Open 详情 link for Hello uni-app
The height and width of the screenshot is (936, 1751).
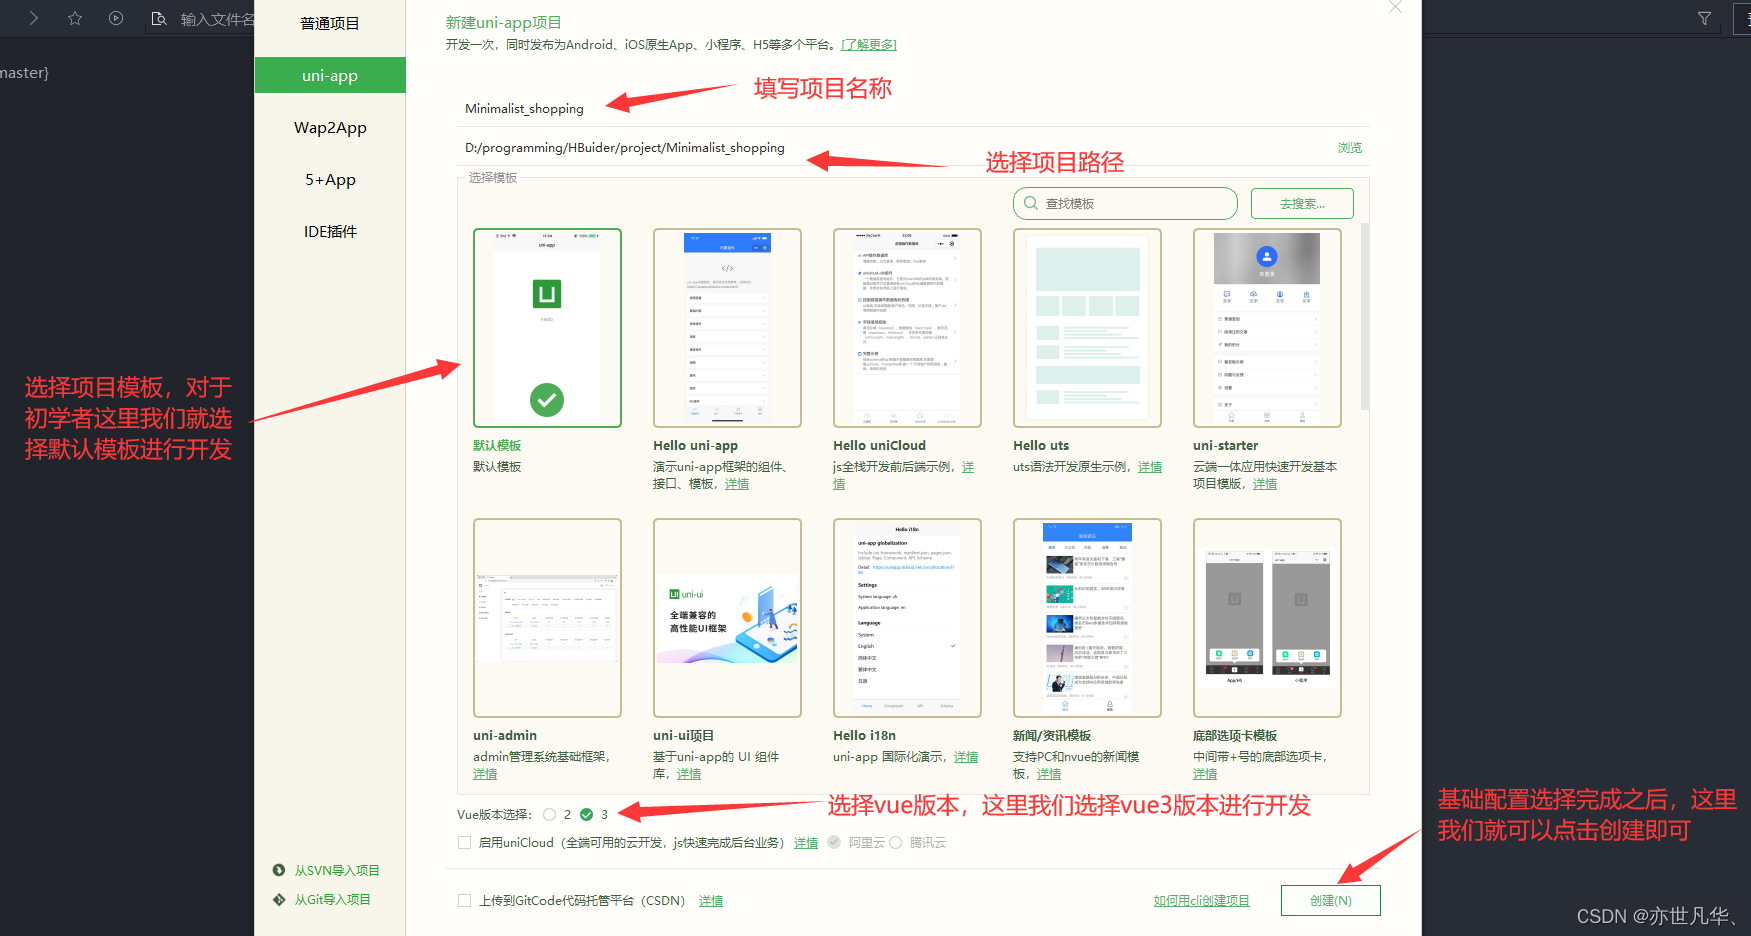coord(737,484)
